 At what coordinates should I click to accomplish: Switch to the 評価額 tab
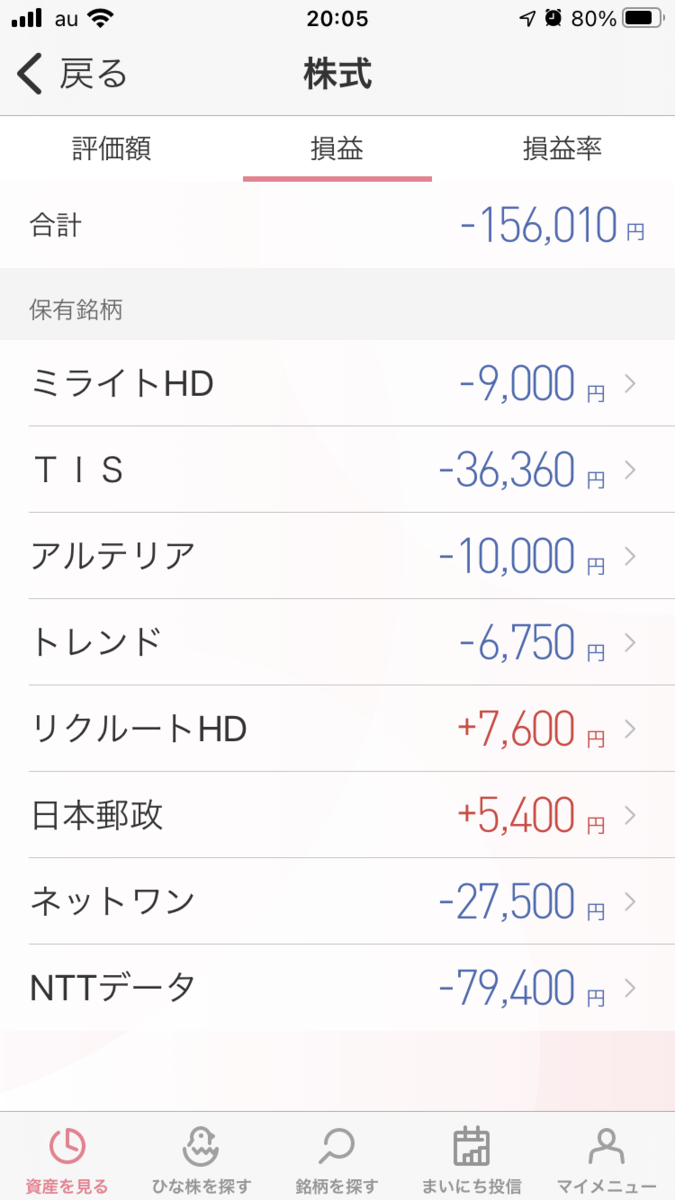112,149
